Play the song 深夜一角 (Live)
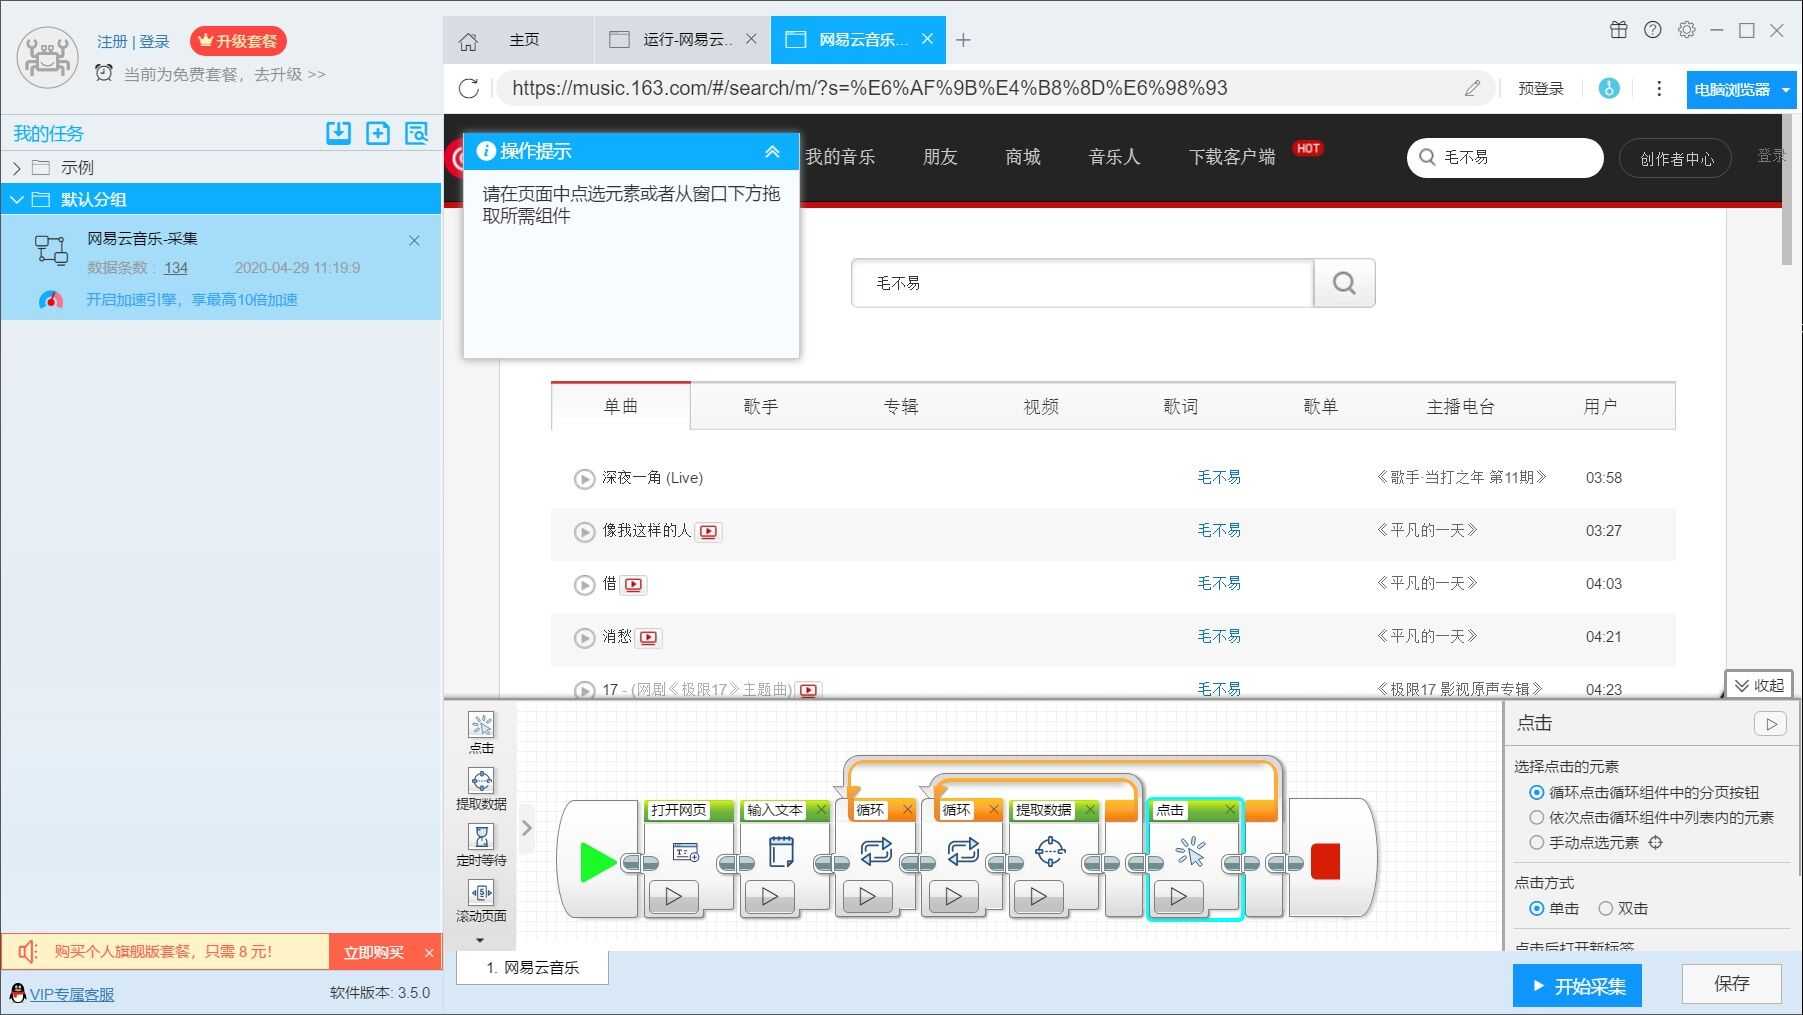The image size is (1803, 1015). (x=584, y=479)
